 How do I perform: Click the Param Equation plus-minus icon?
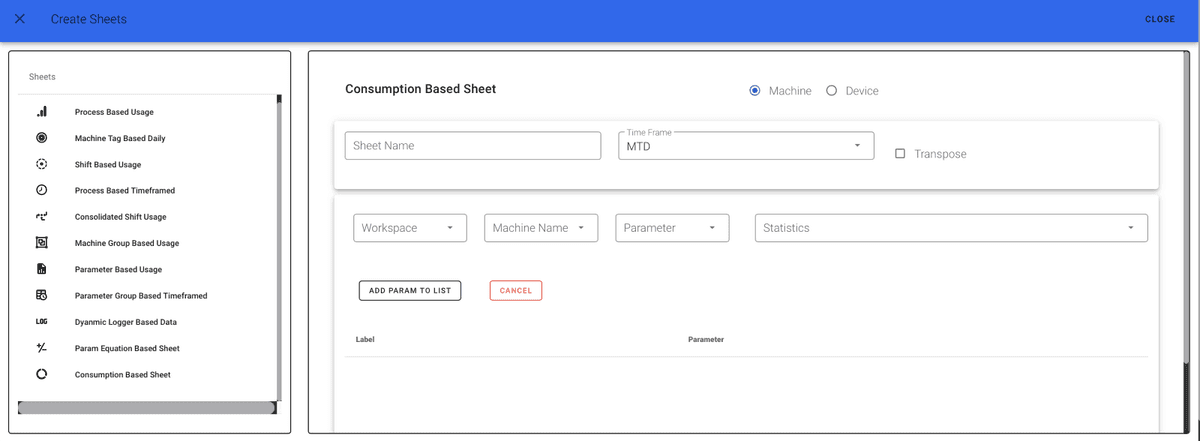41,348
